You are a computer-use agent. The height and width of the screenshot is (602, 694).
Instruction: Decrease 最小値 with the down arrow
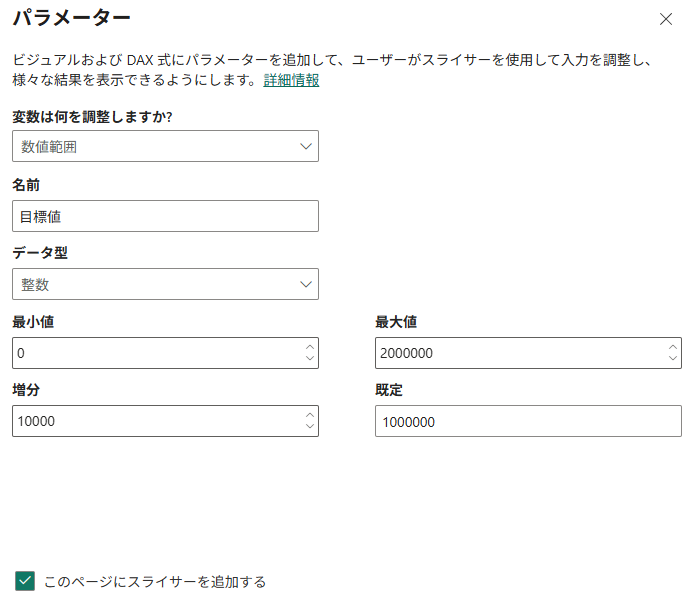click(x=309, y=359)
